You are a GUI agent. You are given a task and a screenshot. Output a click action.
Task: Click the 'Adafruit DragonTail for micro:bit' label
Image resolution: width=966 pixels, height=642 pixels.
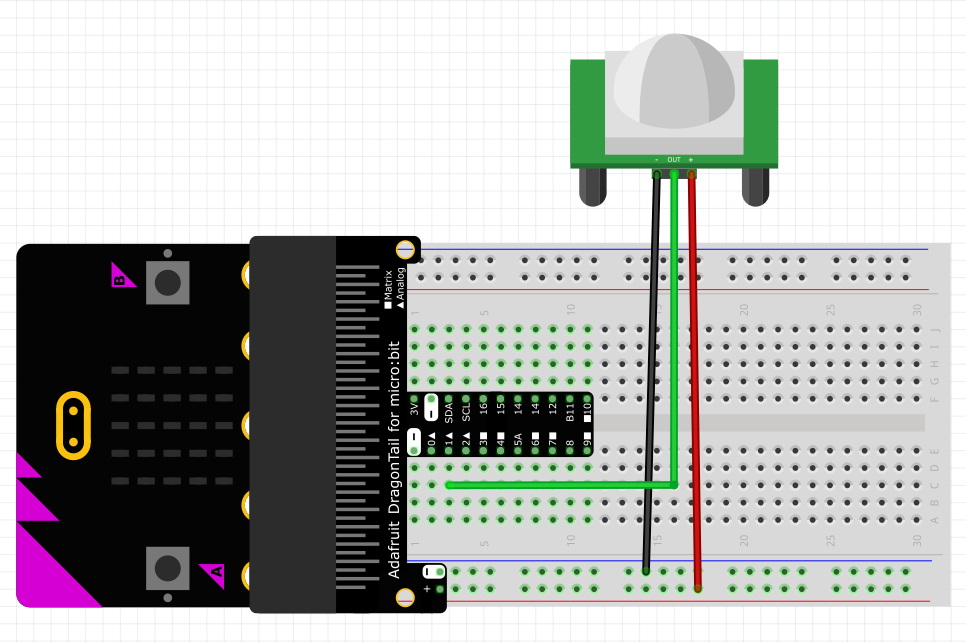coord(394,459)
